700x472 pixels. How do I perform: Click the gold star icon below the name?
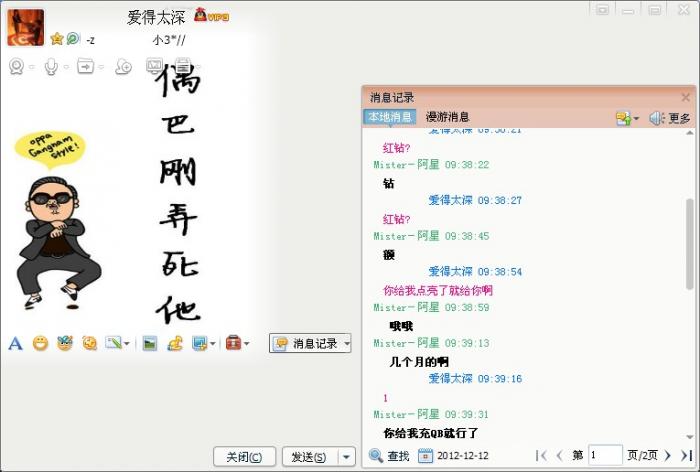pyautogui.click(x=57, y=39)
